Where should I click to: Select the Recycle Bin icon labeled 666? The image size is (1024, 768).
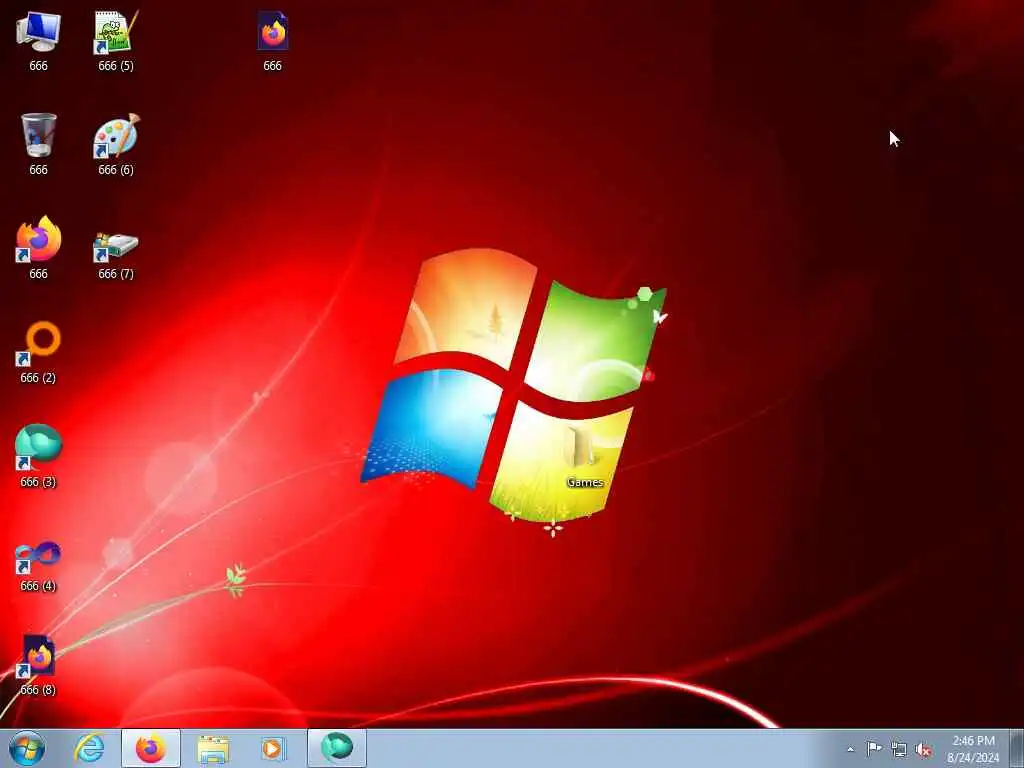coord(39,144)
